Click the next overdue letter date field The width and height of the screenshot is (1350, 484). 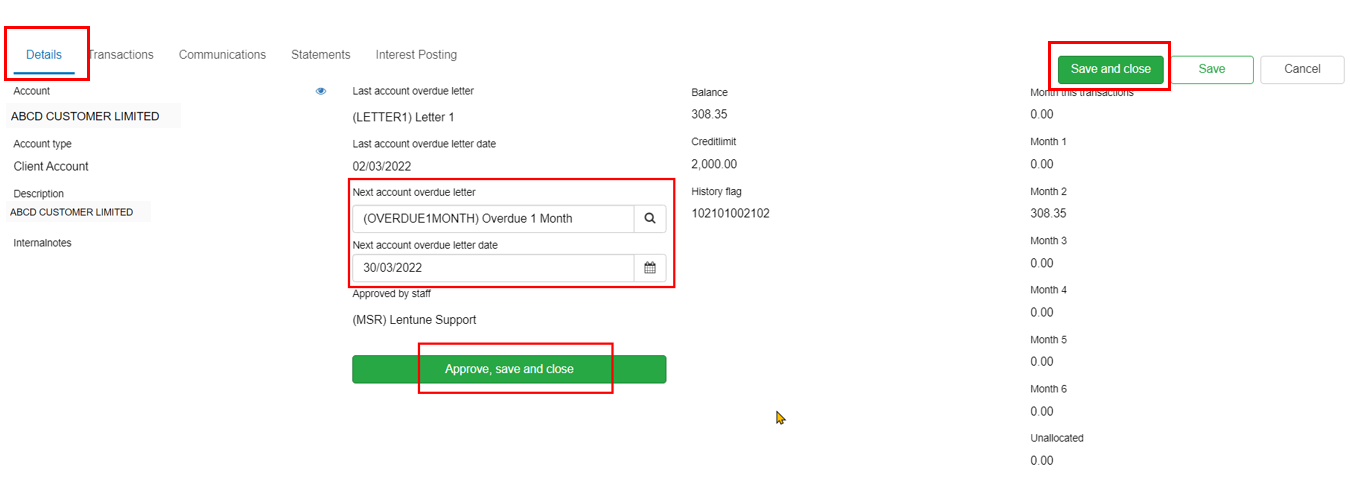pos(493,268)
